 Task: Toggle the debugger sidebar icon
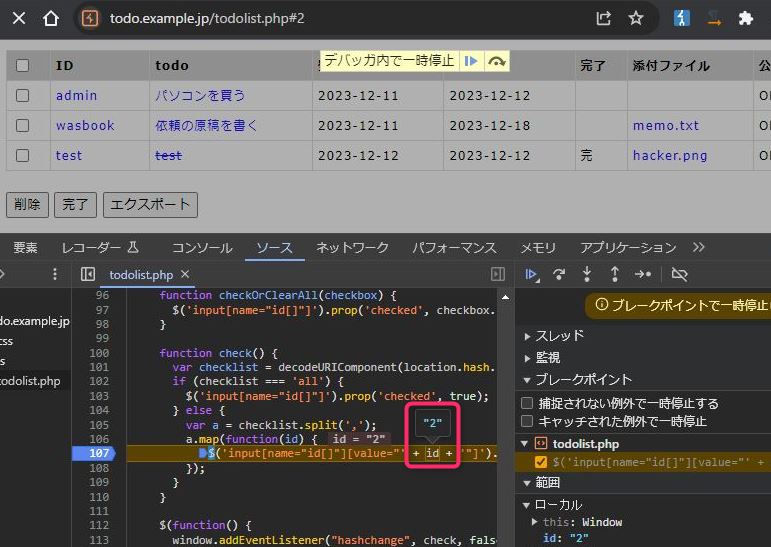498,274
